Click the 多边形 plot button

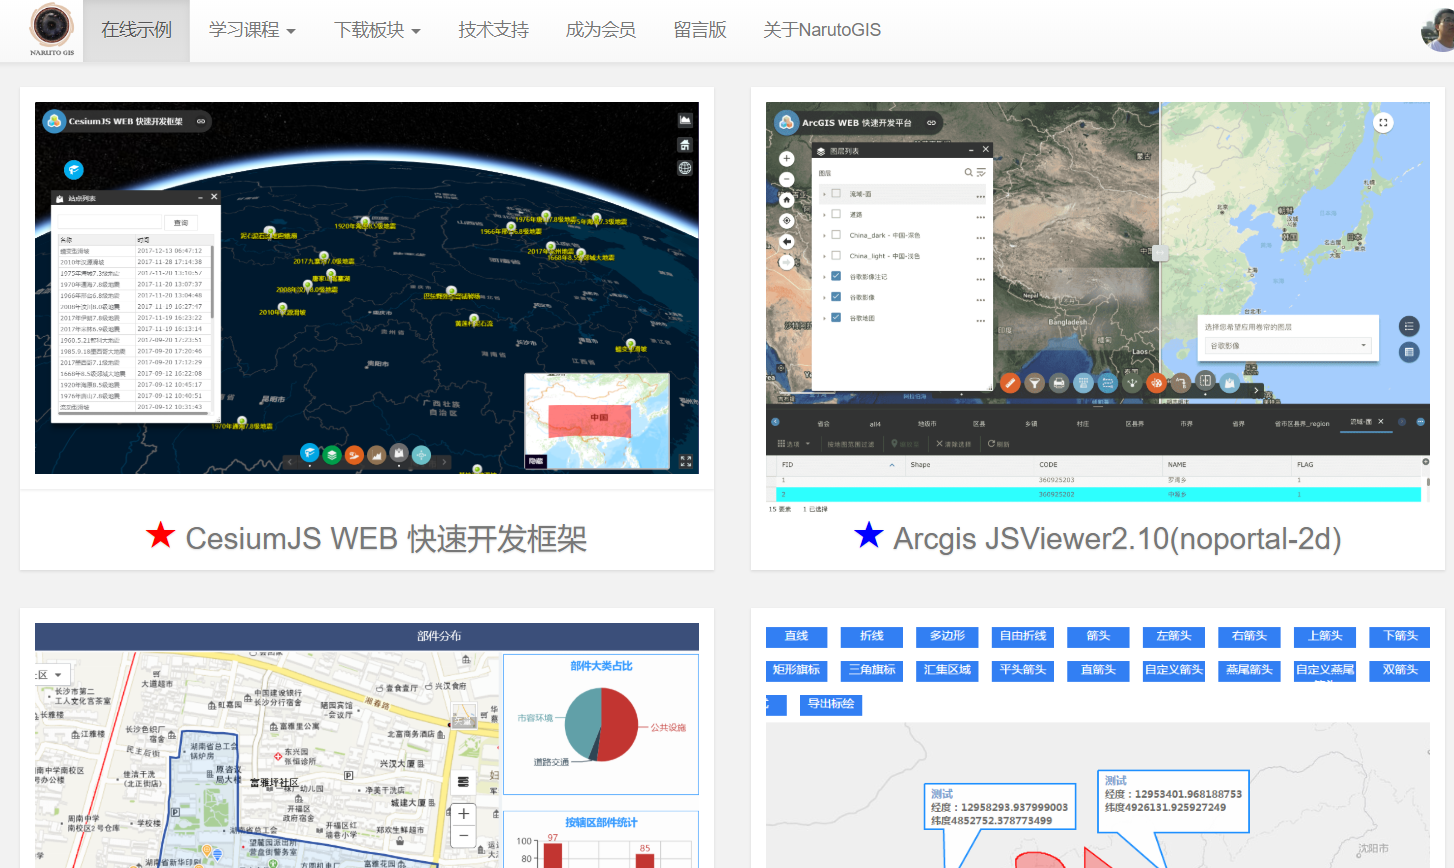pyautogui.click(x=947, y=636)
